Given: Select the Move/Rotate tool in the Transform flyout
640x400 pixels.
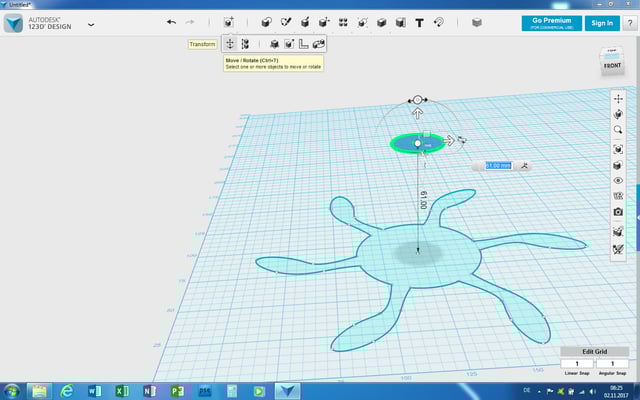Looking at the screenshot, I should 230,43.
